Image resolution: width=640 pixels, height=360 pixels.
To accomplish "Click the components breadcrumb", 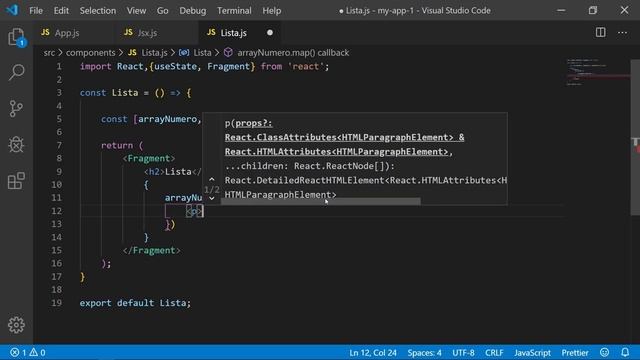I will click(x=91, y=53).
